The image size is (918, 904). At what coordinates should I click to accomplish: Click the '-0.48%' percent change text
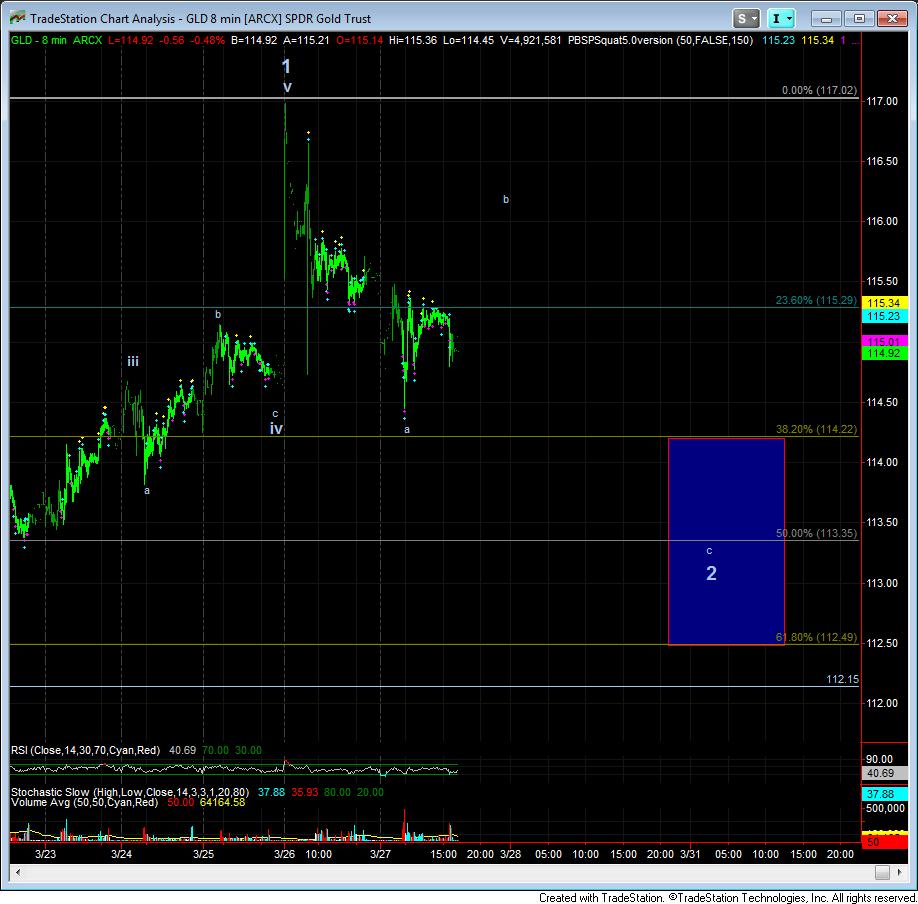[x=208, y=40]
